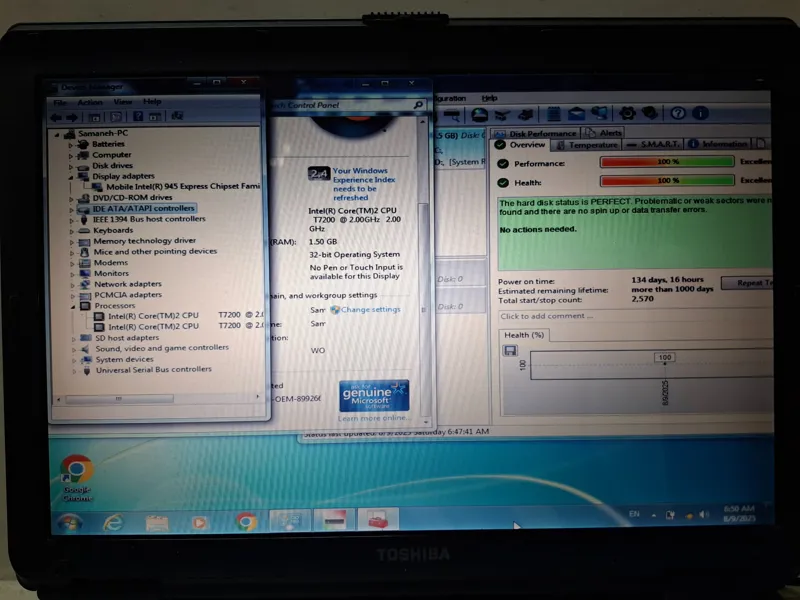Viewport: 800px width, 600px height.
Task: Collapse the Processors node
Action: click(73, 307)
